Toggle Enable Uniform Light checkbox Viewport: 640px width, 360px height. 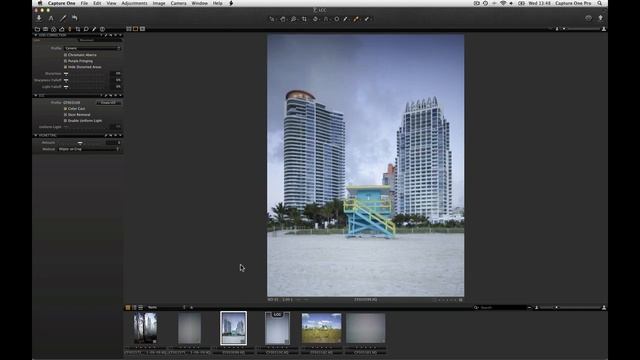click(x=65, y=121)
